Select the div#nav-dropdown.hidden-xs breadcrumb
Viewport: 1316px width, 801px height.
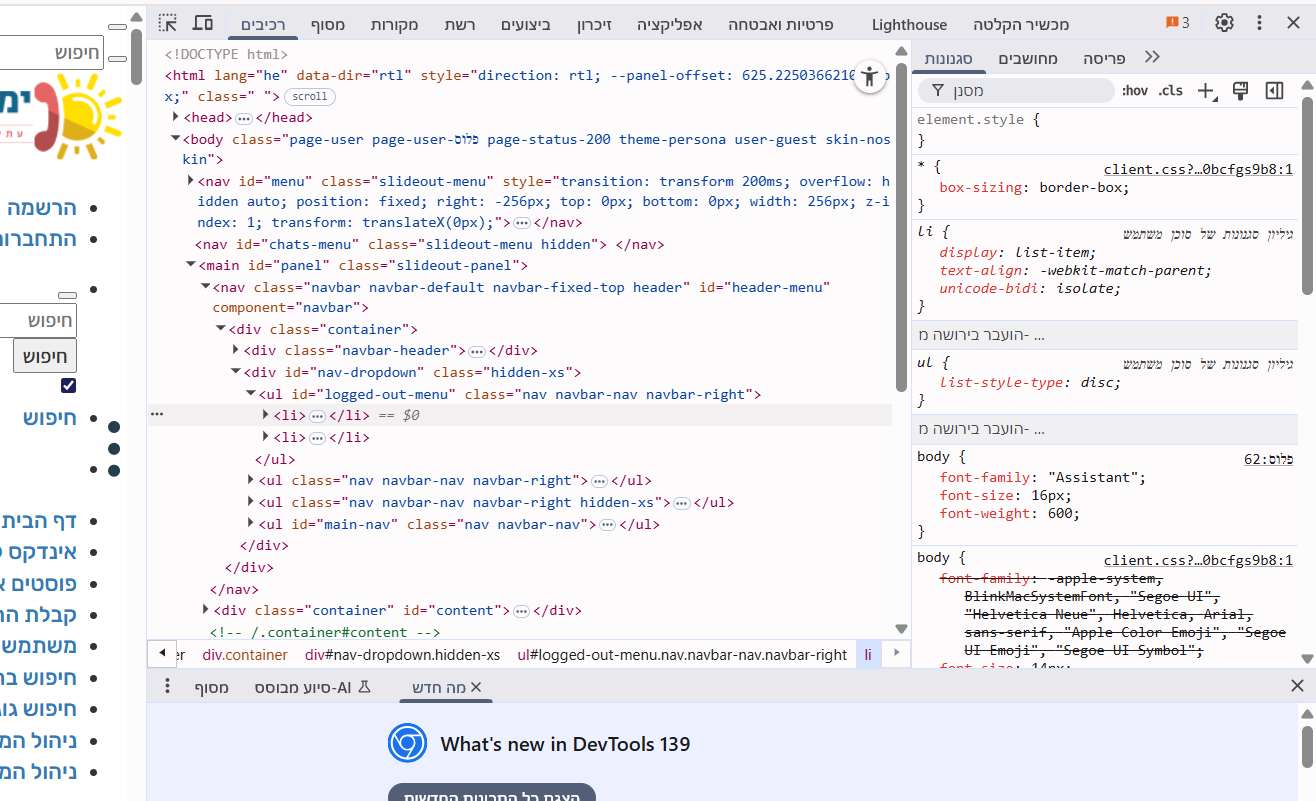[x=403, y=655]
